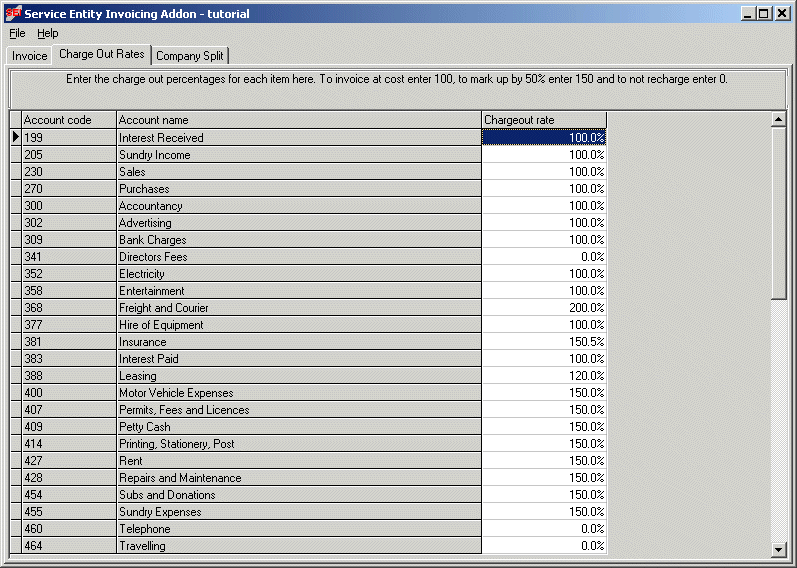Close the Service Entity Invoicing Addon window
Viewport: 797px width, 568px height.
[x=782, y=14]
